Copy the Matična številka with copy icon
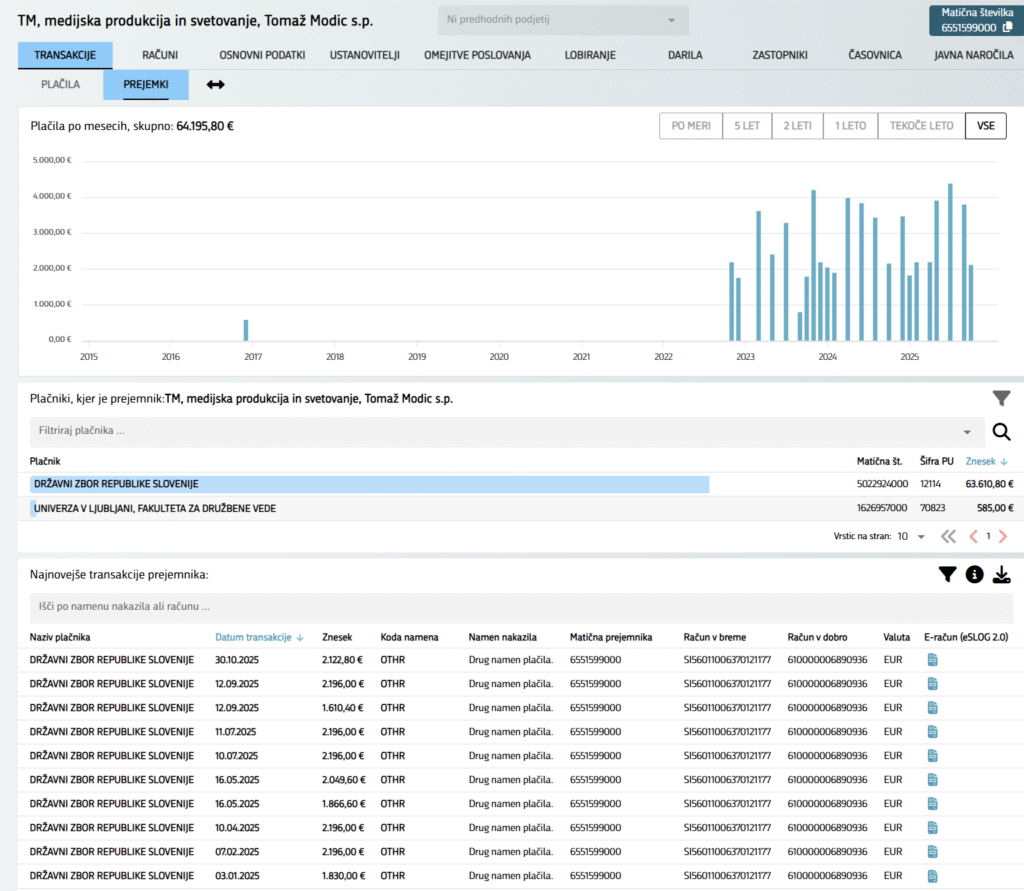 click(1007, 27)
